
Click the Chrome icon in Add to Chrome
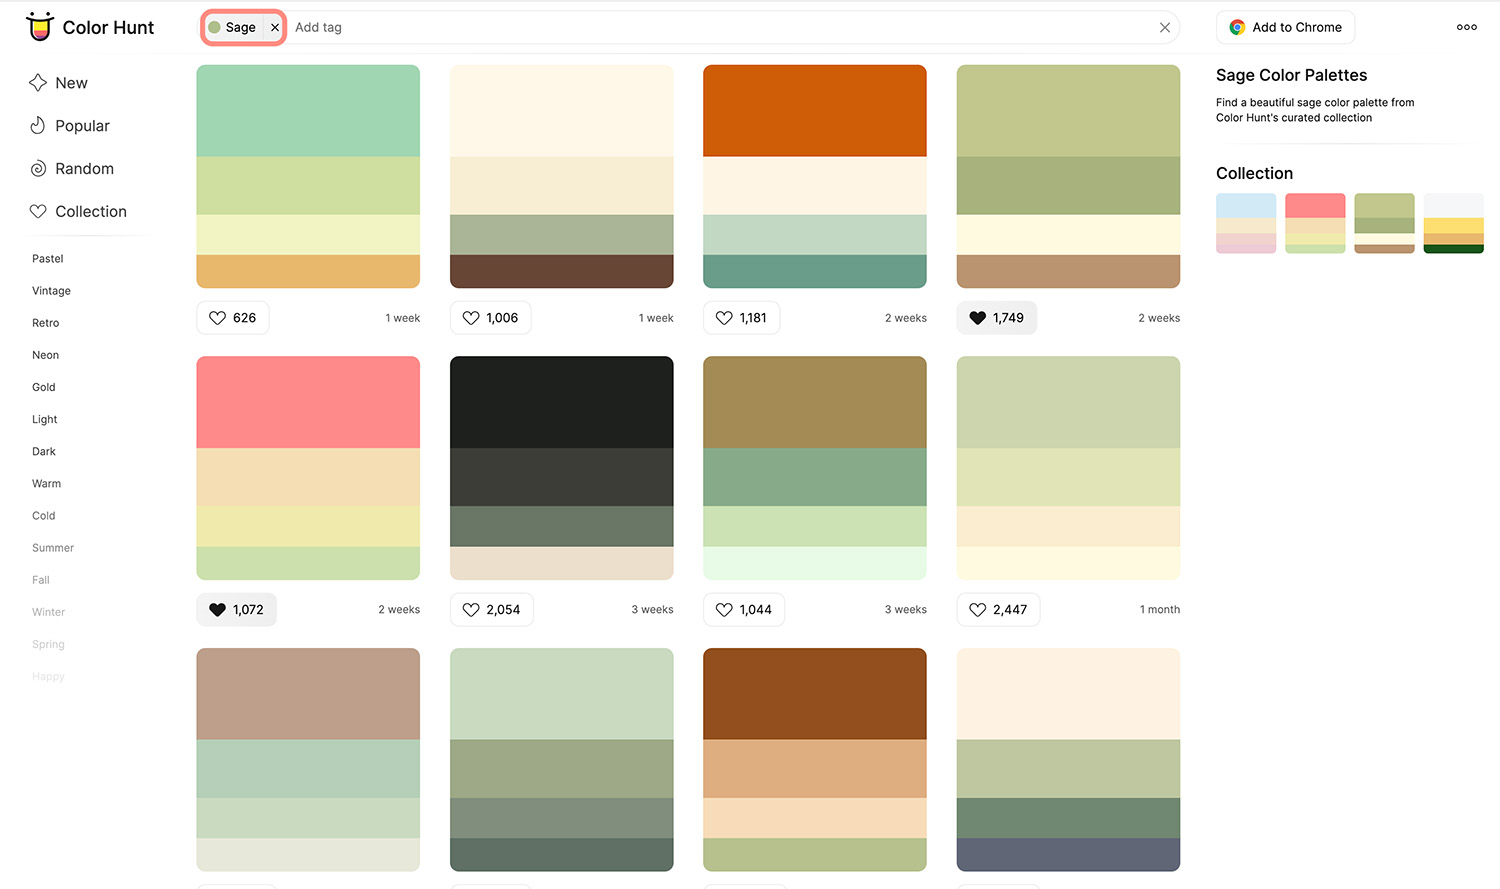1237,28
